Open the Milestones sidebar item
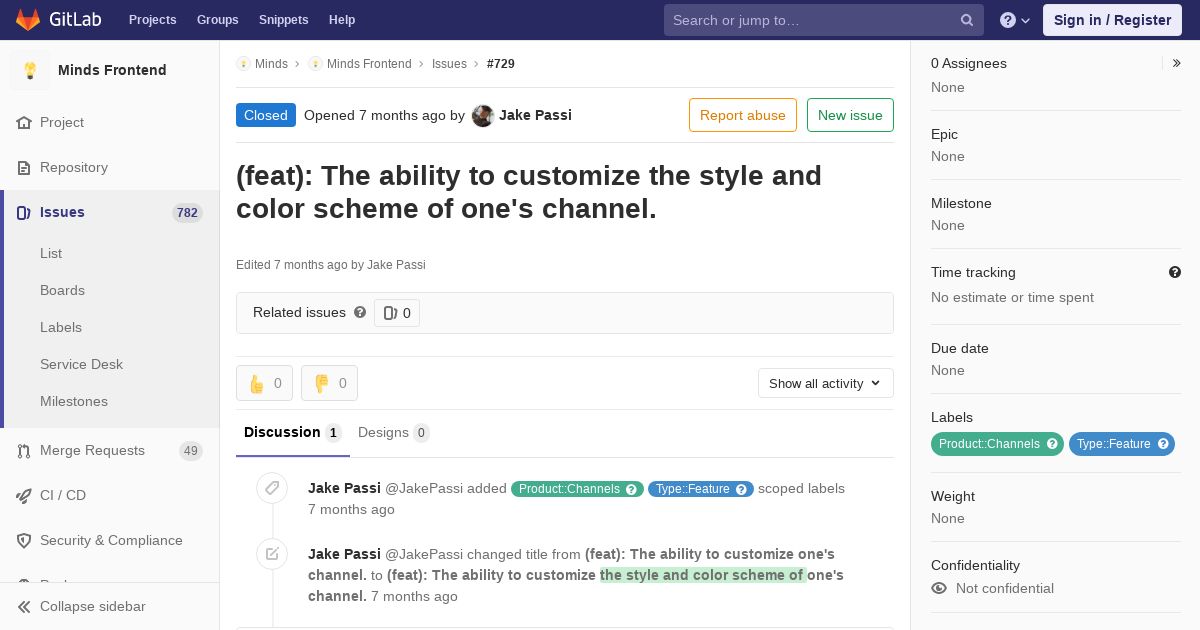 click(x=74, y=401)
